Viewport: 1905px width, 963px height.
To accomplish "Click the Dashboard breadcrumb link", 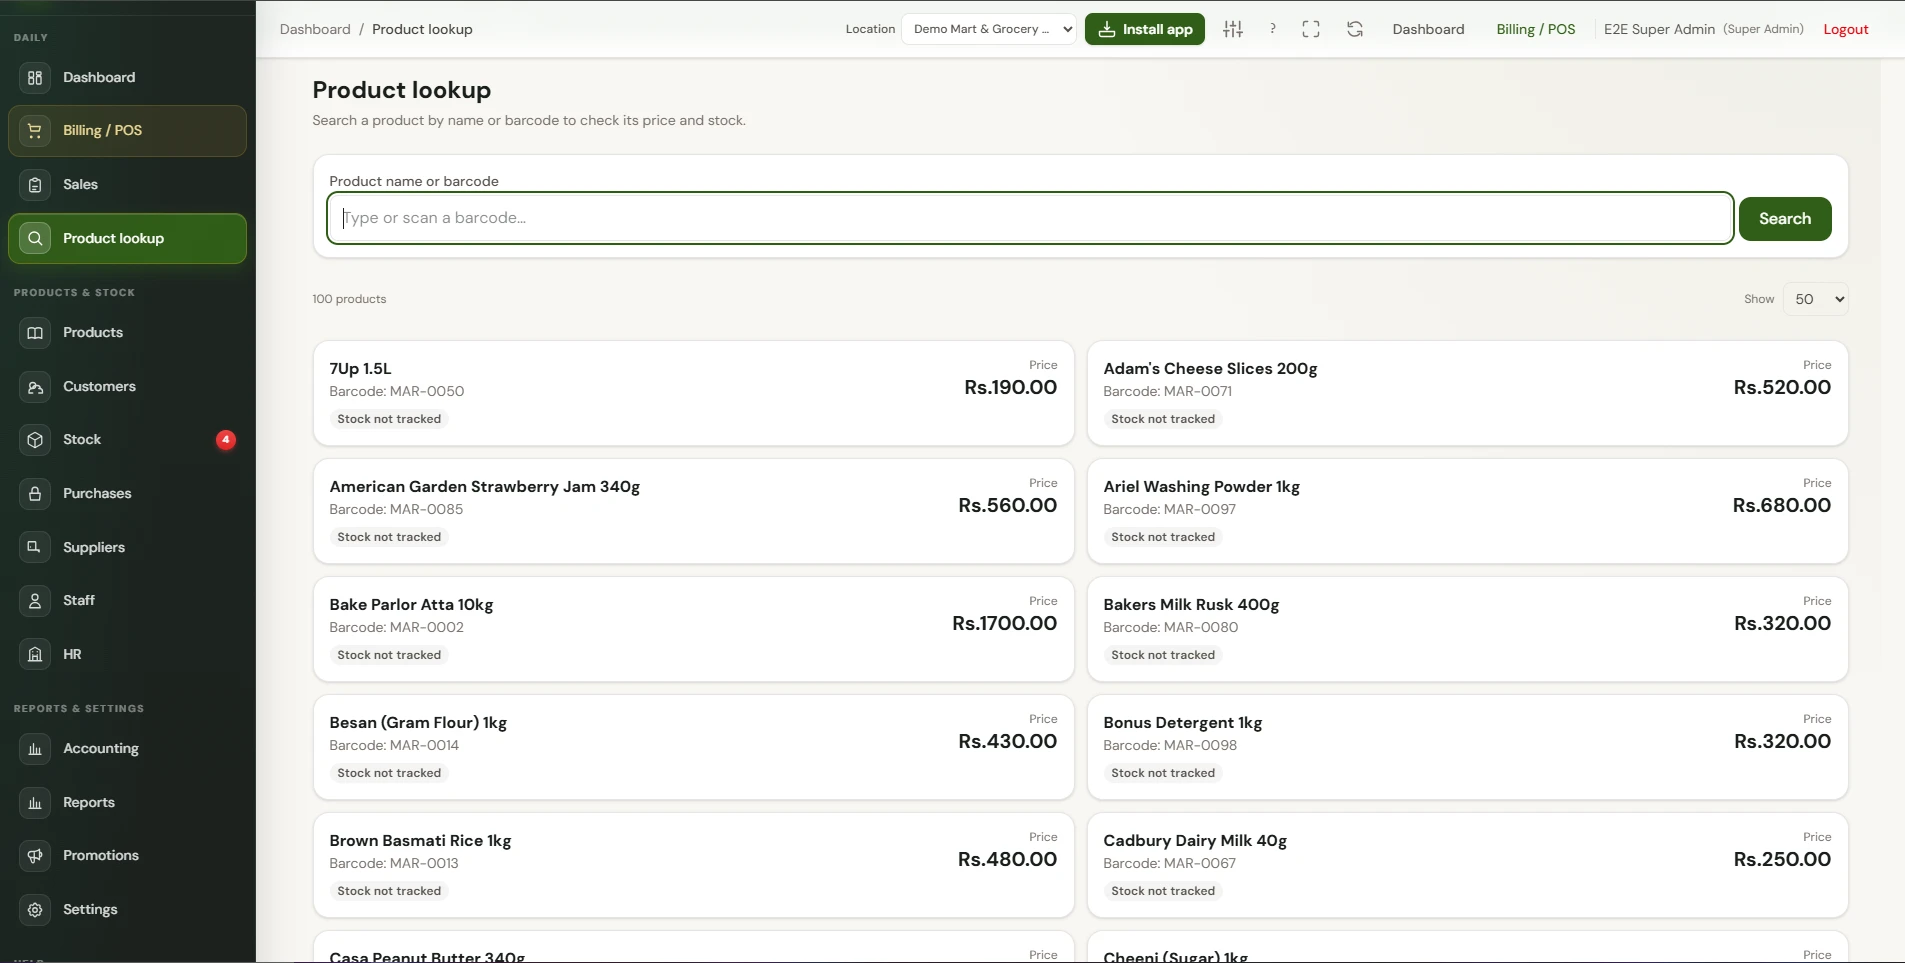I will click(315, 29).
